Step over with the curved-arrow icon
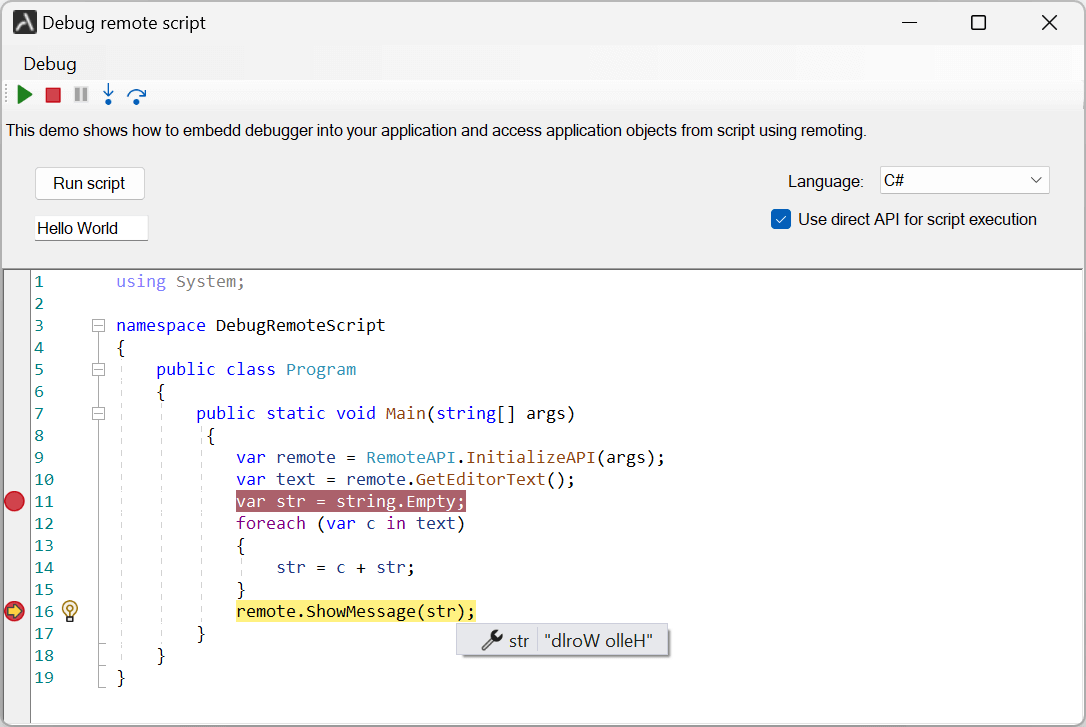Screen dimensions: 1086x727 coord(136,96)
